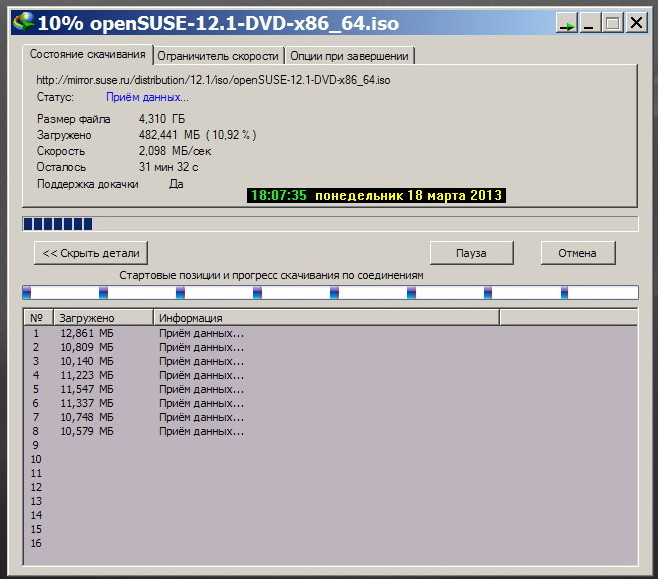Select connection 5 row with 11,547 МБ

(x=330, y=389)
